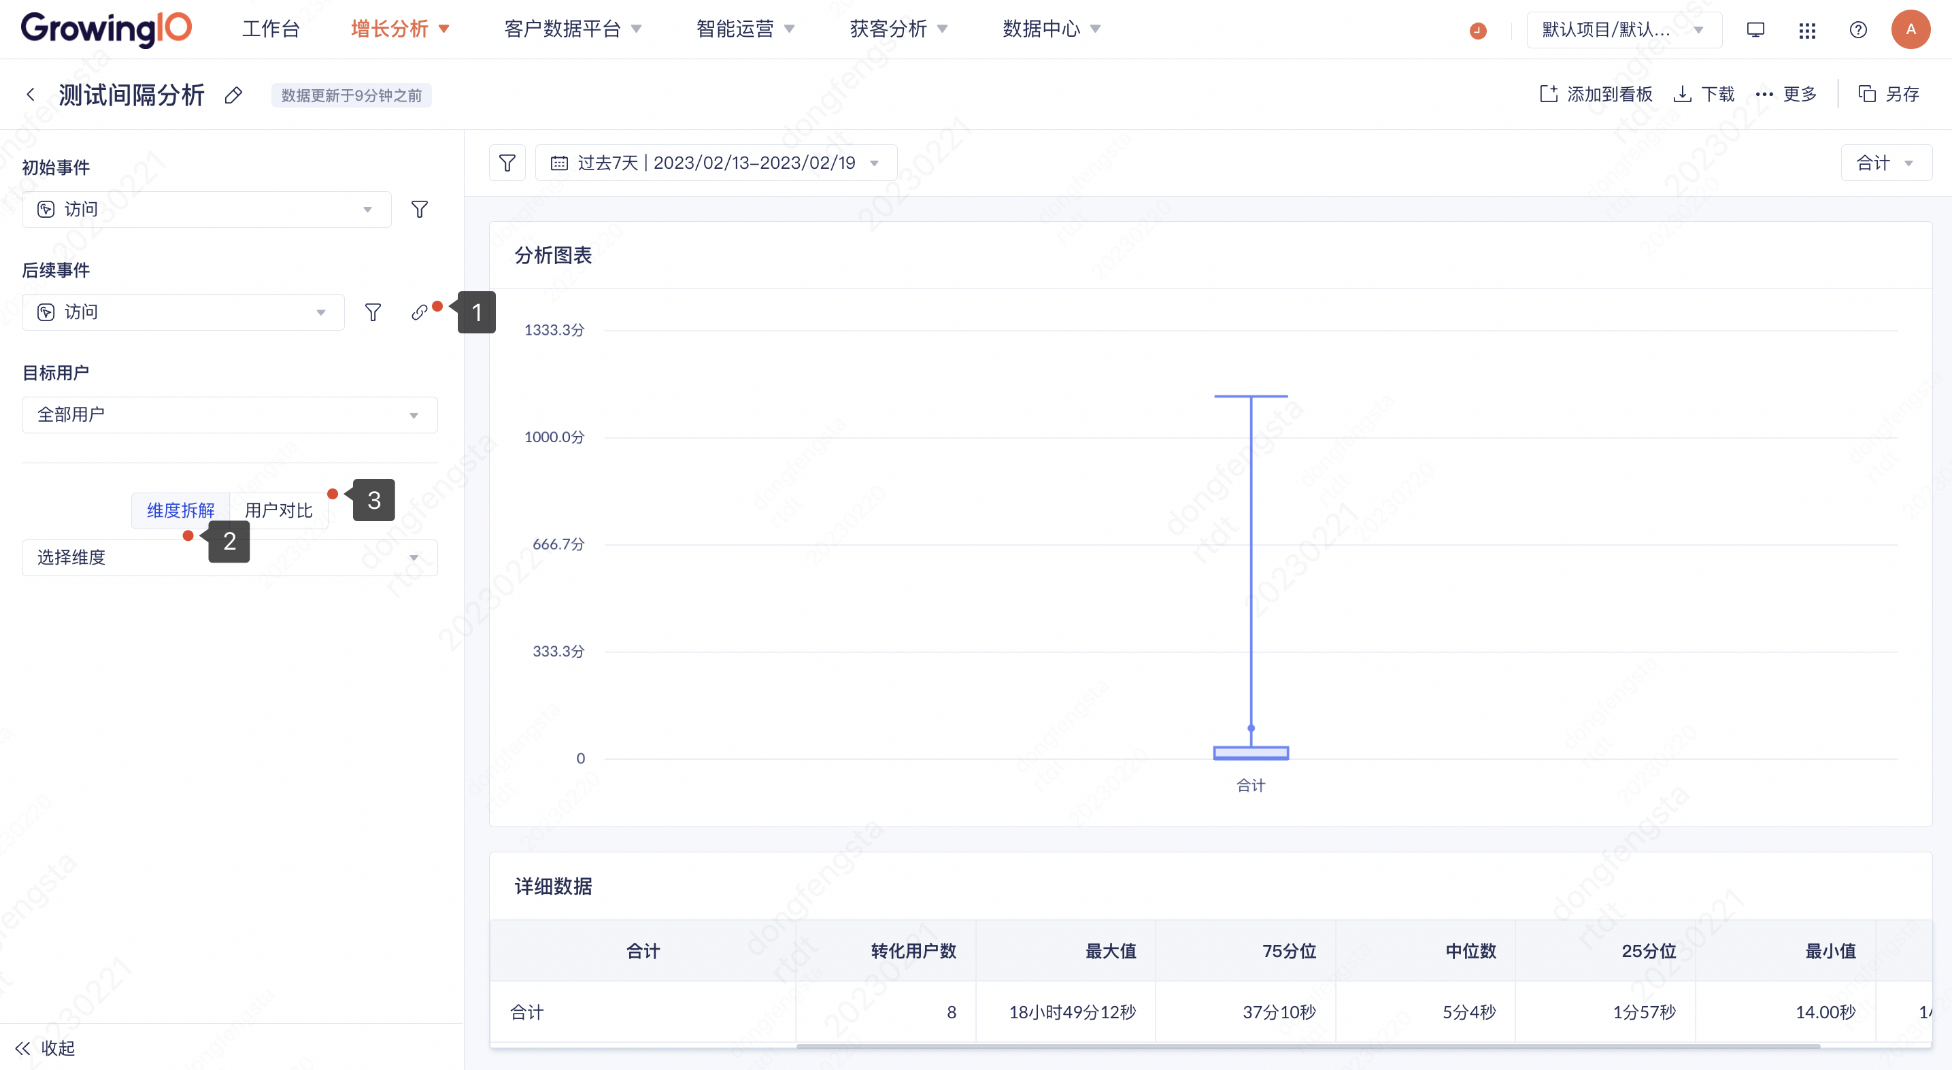Open the user avatar A
1952x1070 pixels.
1911,29
